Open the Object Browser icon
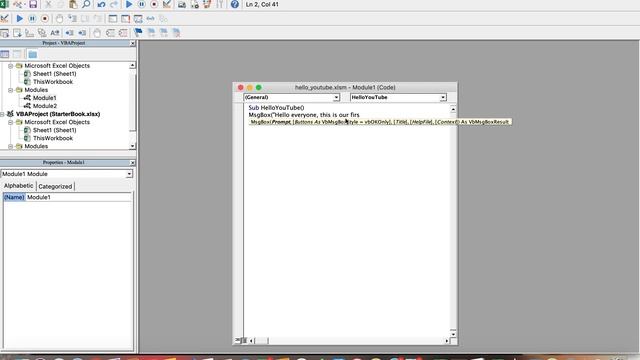The width and height of the screenshot is (640, 360). (x=207, y=4)
